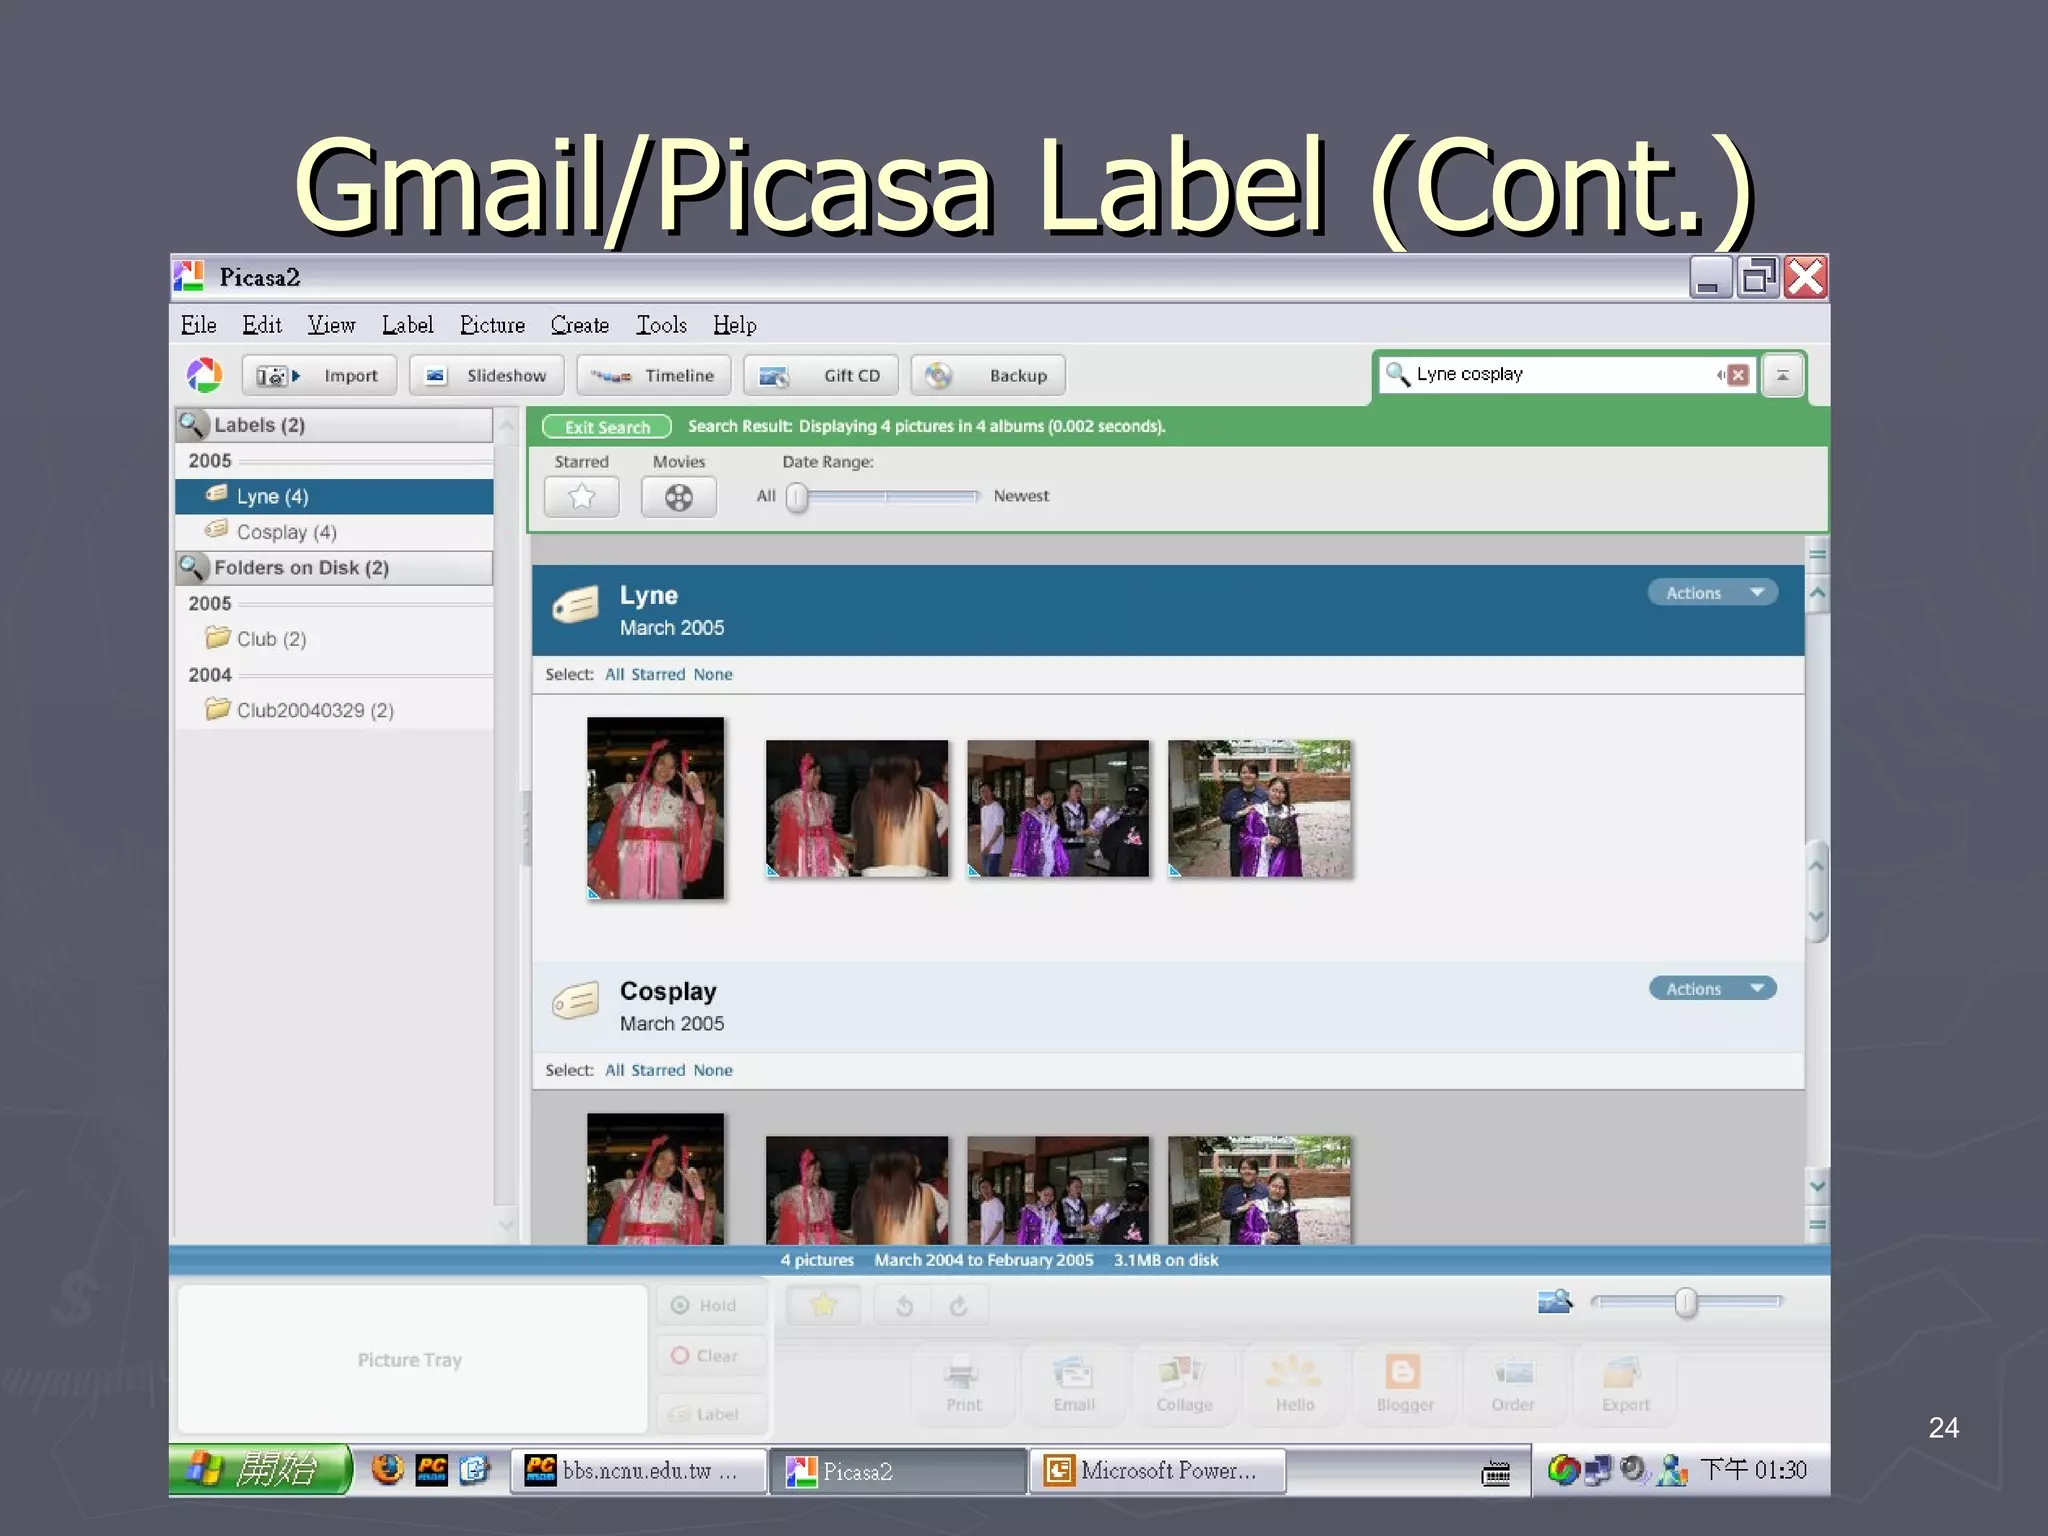The width and height of the screenshot is (2048, 1536).
Task: Select the Cosplay (4) label in sidebar
Action: (334, 532)
